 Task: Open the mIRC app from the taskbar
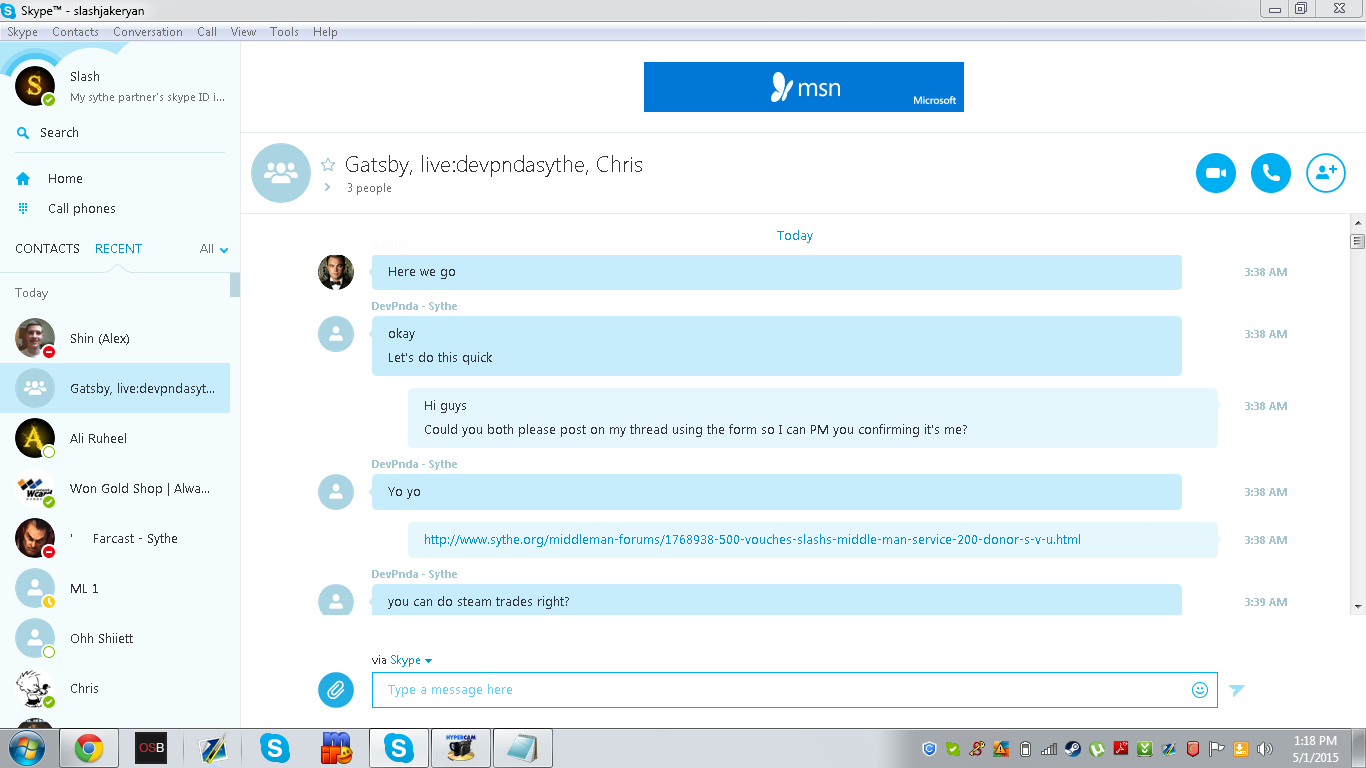(x=336, y=748)
